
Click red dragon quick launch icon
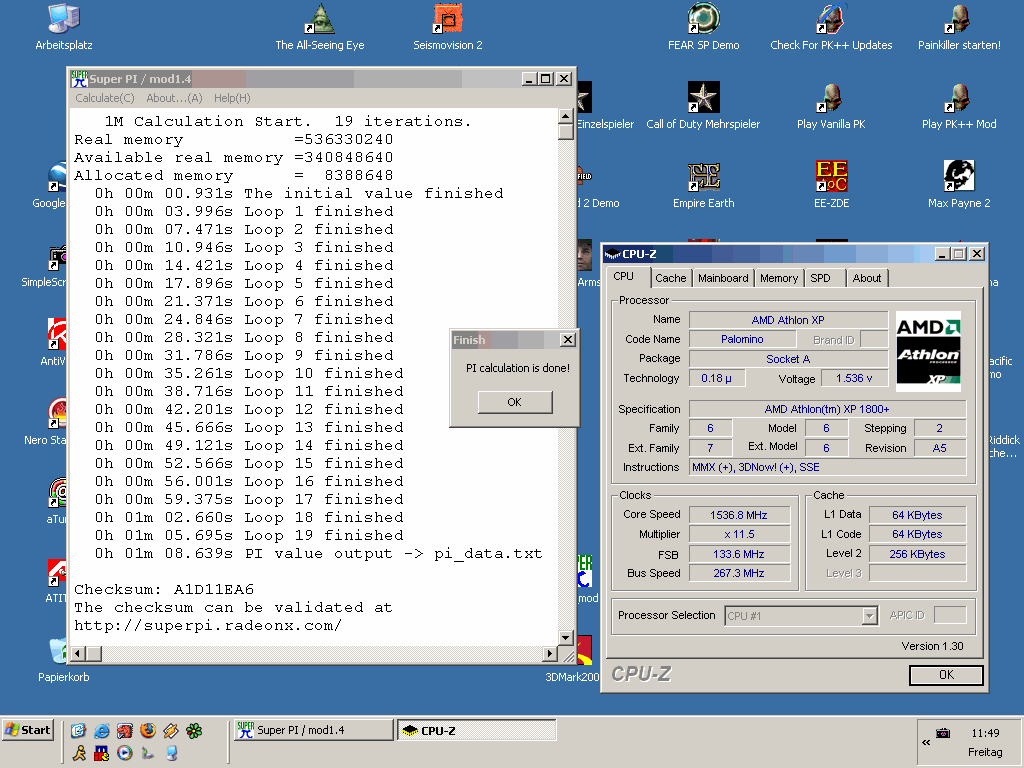[x=124, y=730]
